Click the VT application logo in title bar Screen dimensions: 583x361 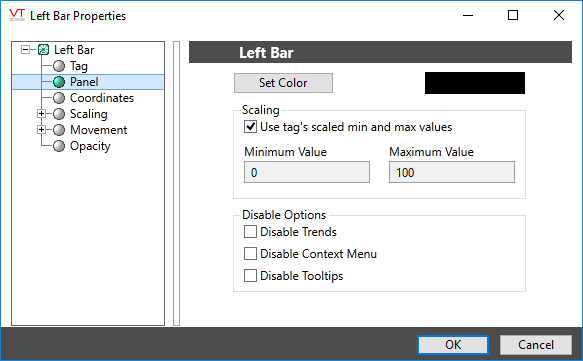click(x=17, y=15)
